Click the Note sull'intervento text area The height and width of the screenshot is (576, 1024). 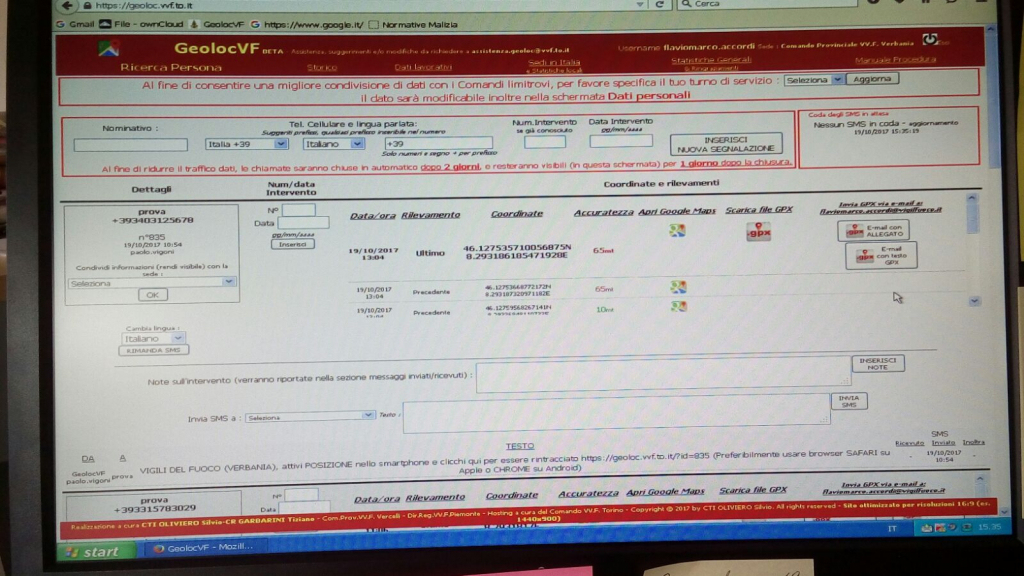click(x=663, y=374)
